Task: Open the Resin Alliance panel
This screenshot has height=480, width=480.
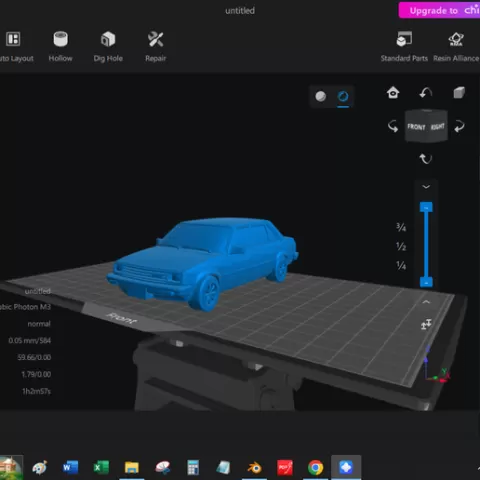Action: pos(456,47)
